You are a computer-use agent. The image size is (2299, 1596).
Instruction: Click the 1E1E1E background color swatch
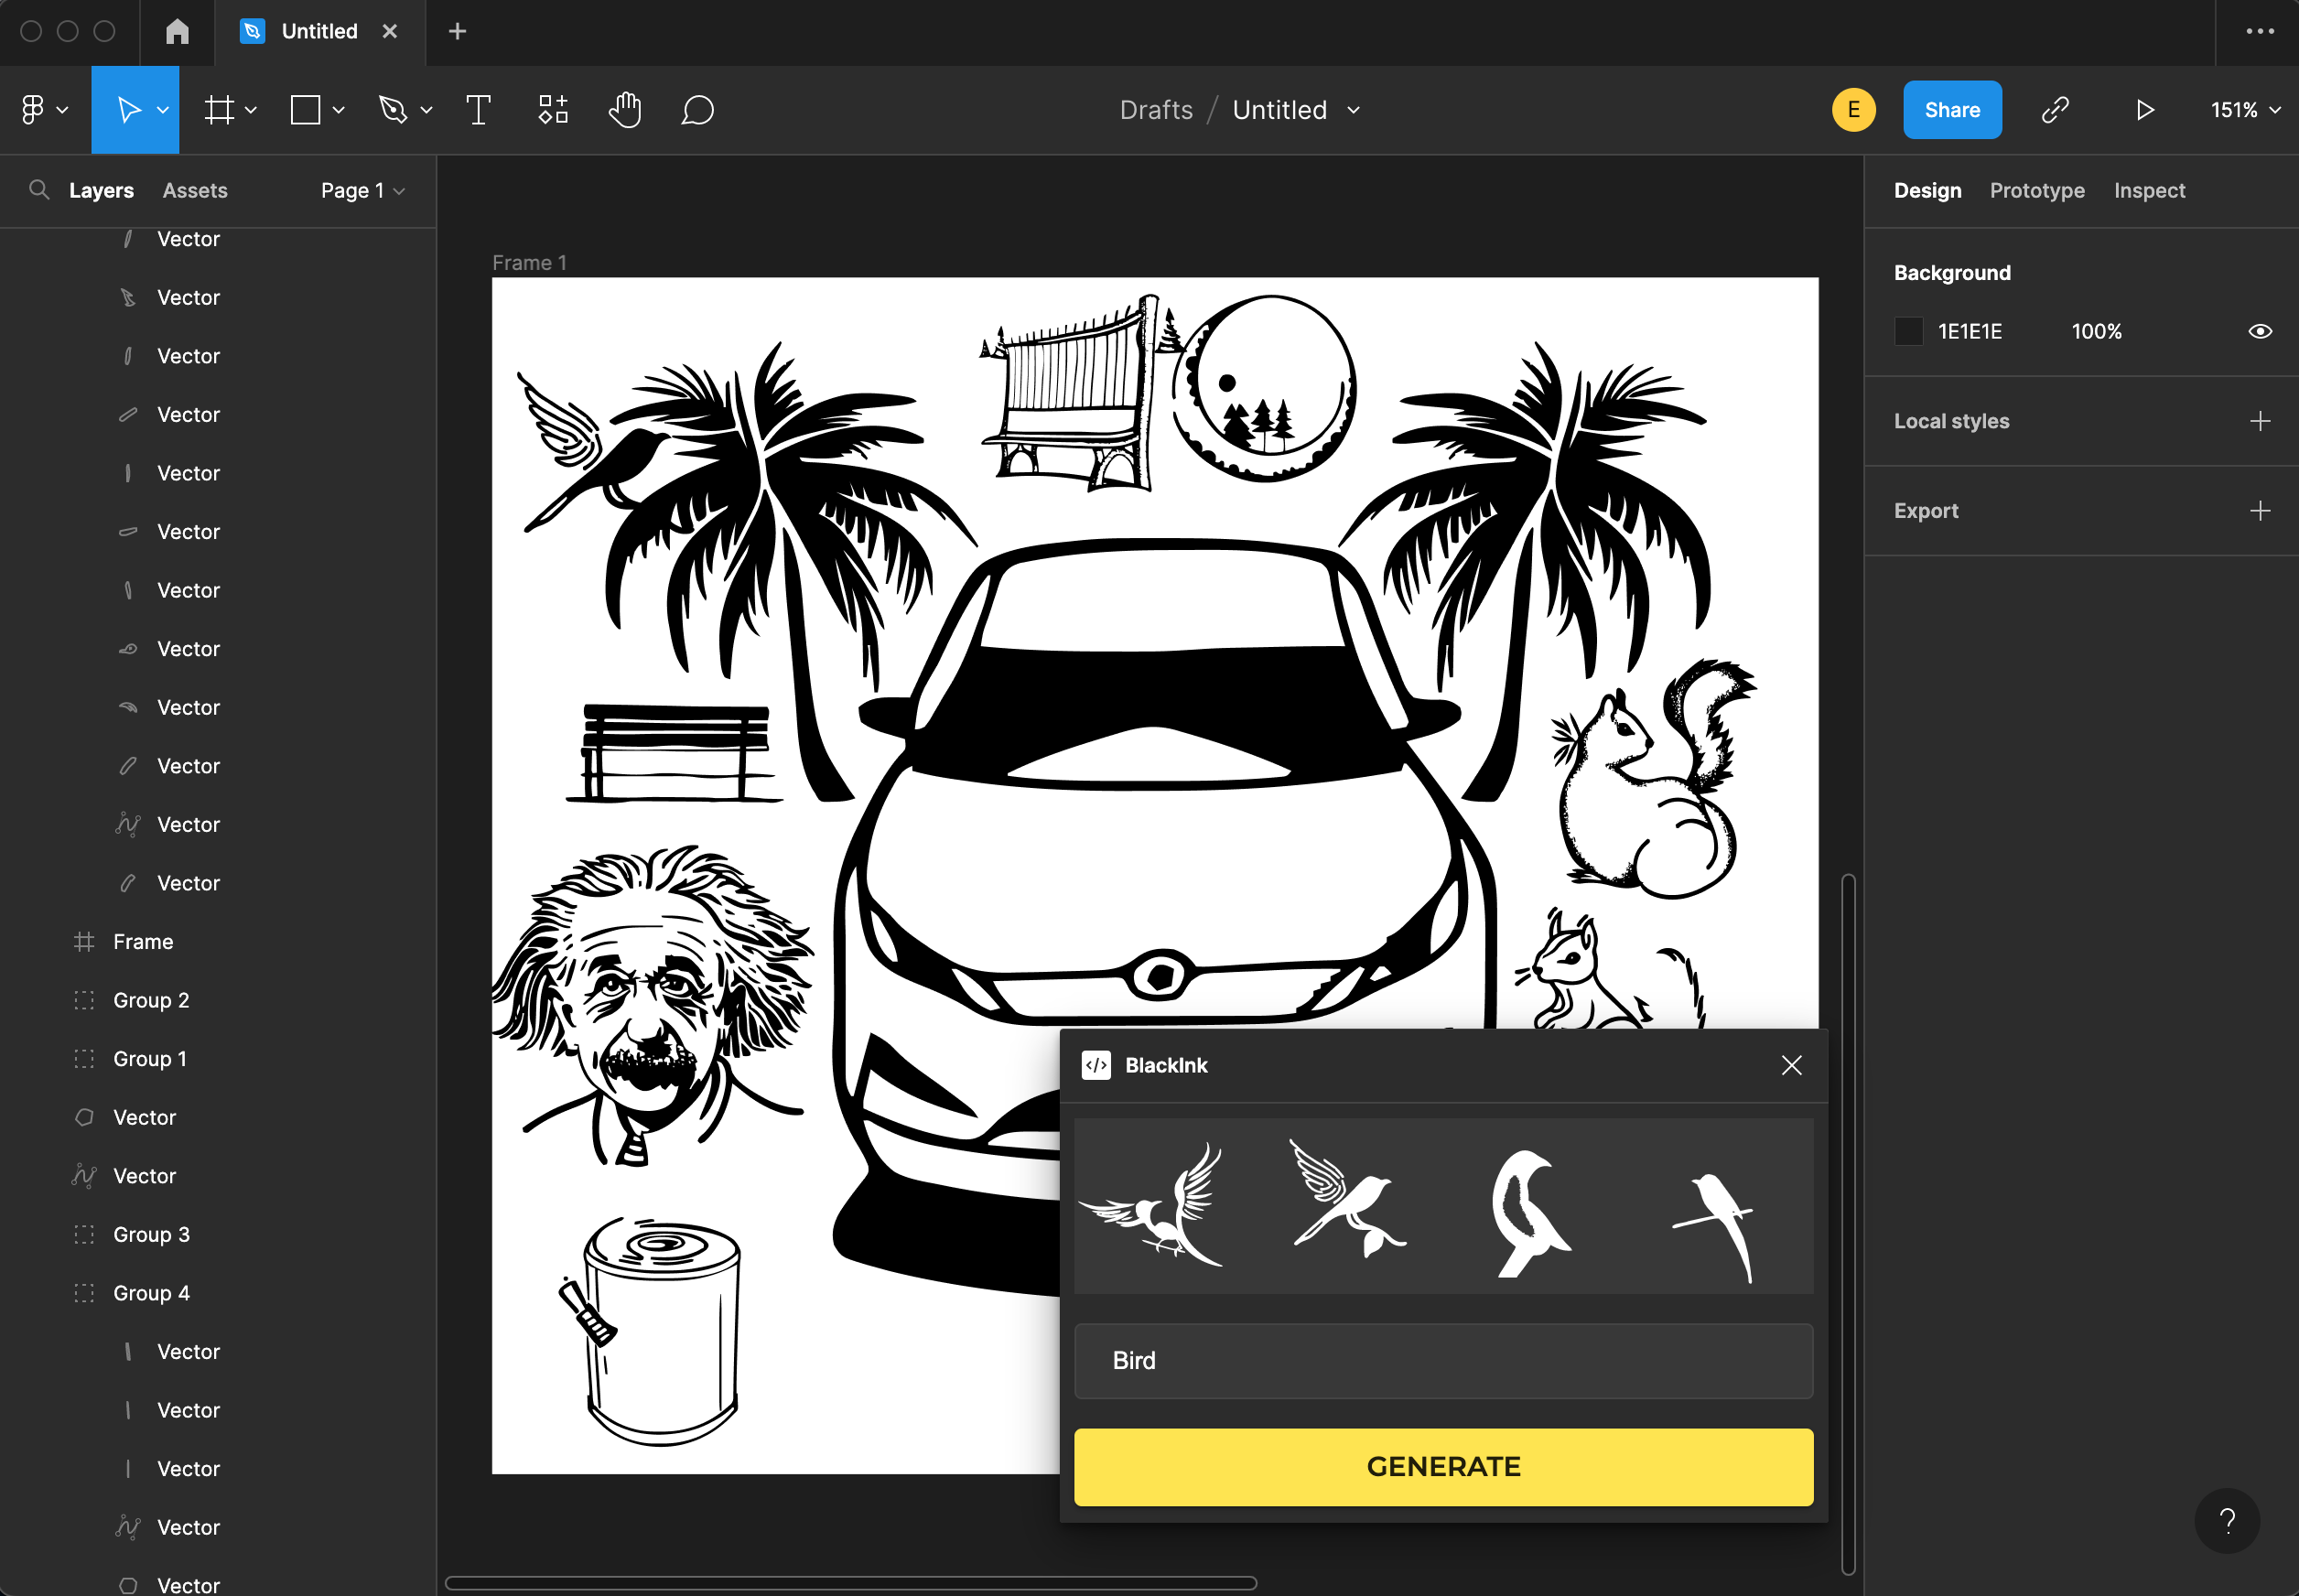coord(1908,331)
